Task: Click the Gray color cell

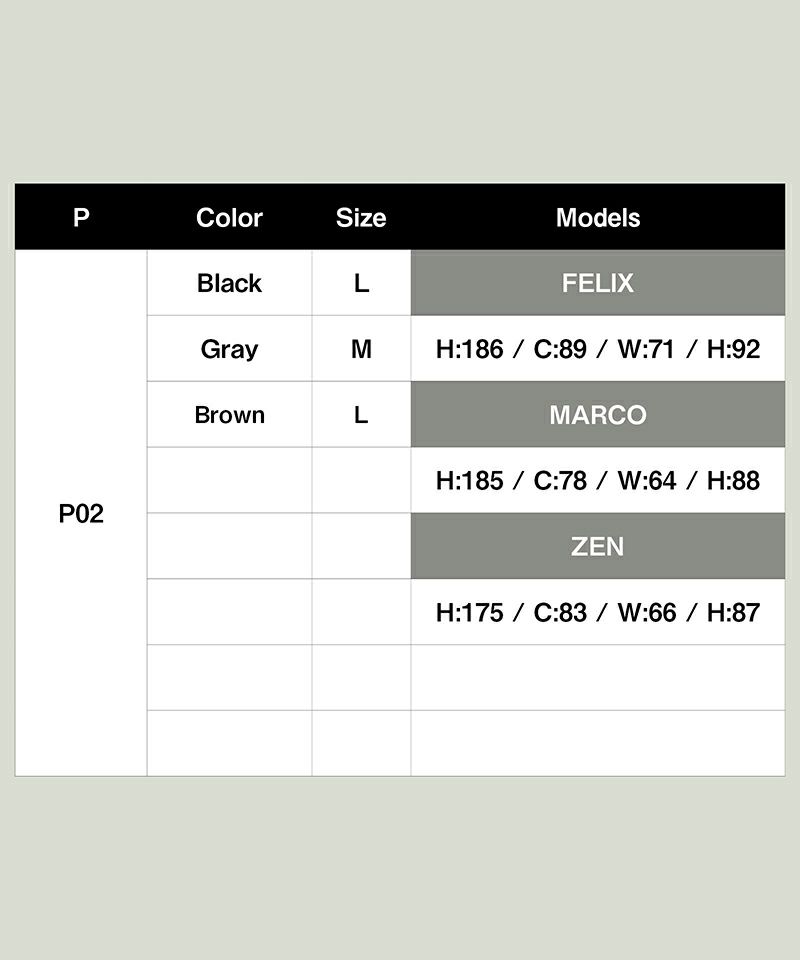Action: (x=229, y=349)
